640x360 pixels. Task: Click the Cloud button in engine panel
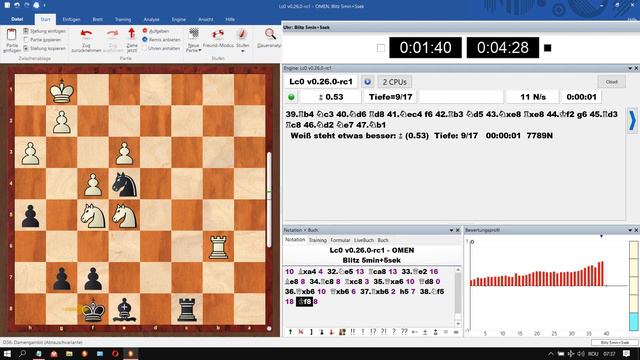[x=611, y=82]
